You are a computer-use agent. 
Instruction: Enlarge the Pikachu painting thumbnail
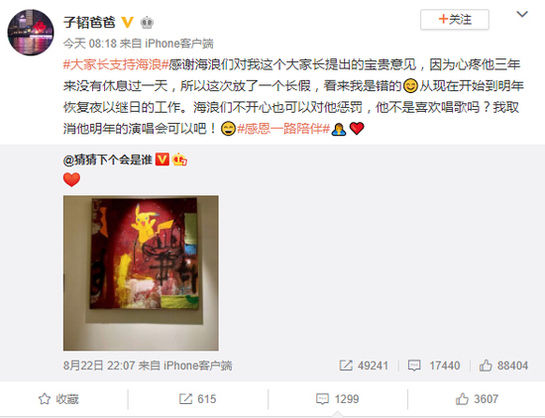(141, 273)
